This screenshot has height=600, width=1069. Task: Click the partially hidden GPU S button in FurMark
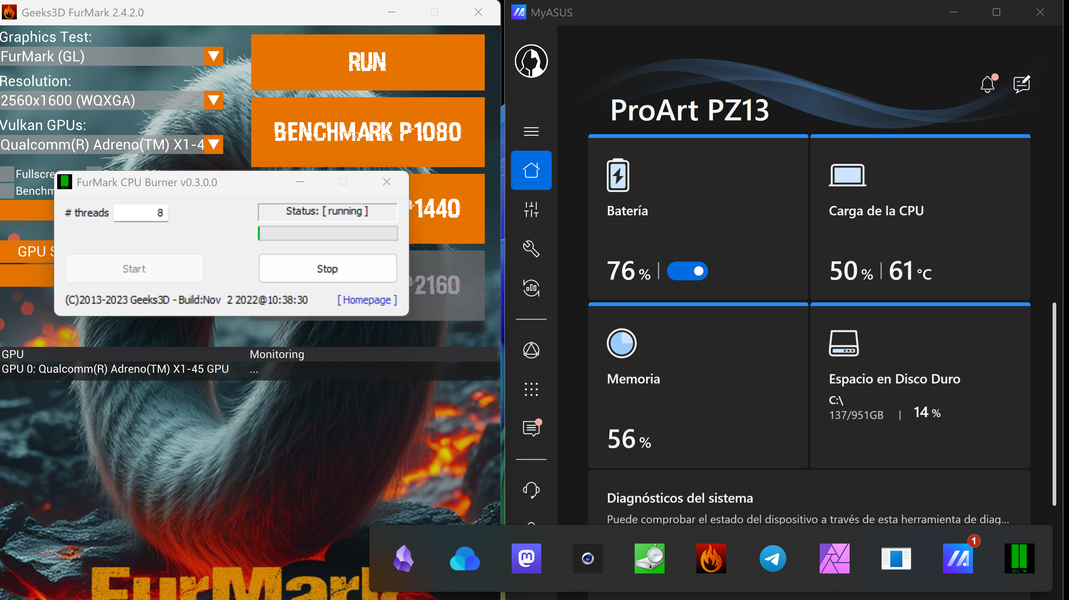pos(27,252)
